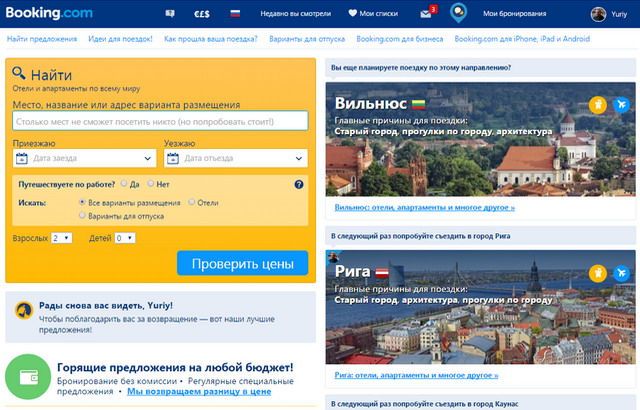Open Booking.com для iPhone, iPad и Android link

(522, 39)
